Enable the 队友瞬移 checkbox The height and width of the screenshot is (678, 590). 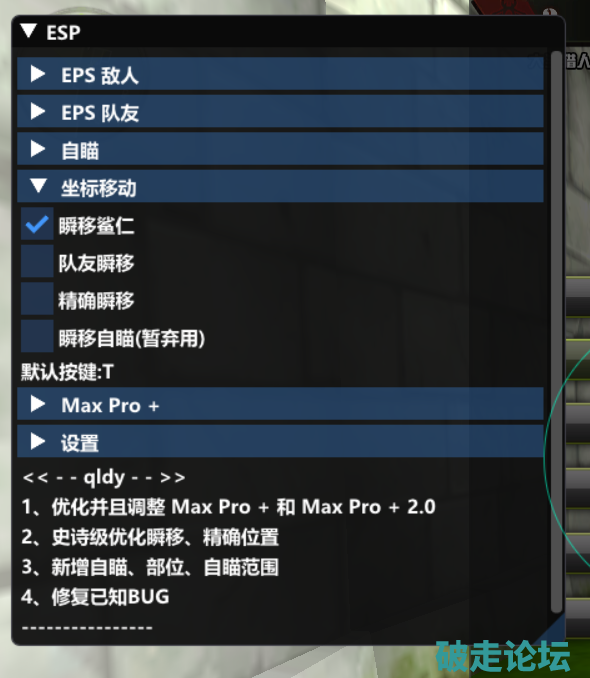[x=37, y=261]
